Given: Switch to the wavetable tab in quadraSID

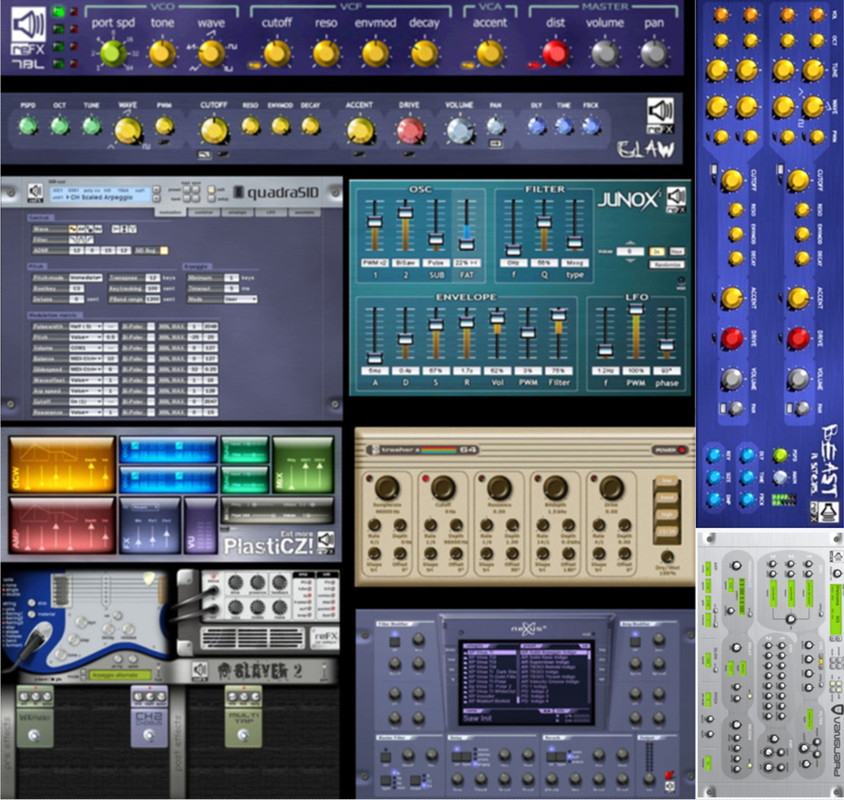Looking at the screenshot, I should pyautogui.click(x=304, y=213).
